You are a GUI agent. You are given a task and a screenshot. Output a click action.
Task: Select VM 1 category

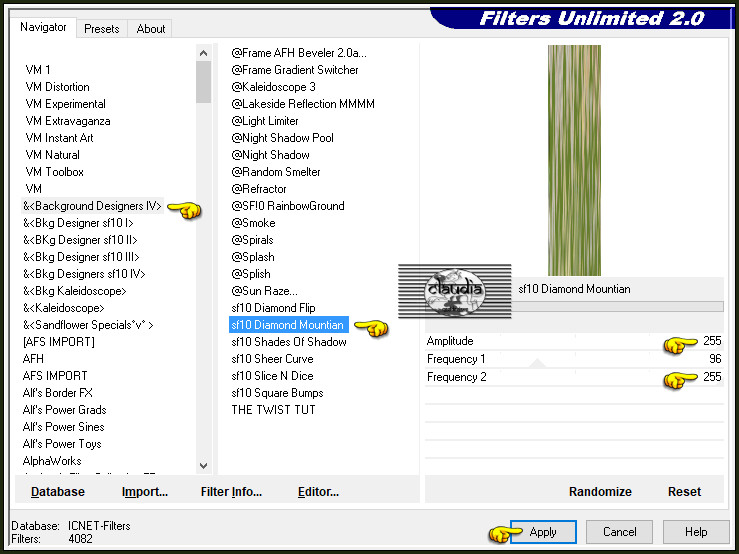point(38,70)
